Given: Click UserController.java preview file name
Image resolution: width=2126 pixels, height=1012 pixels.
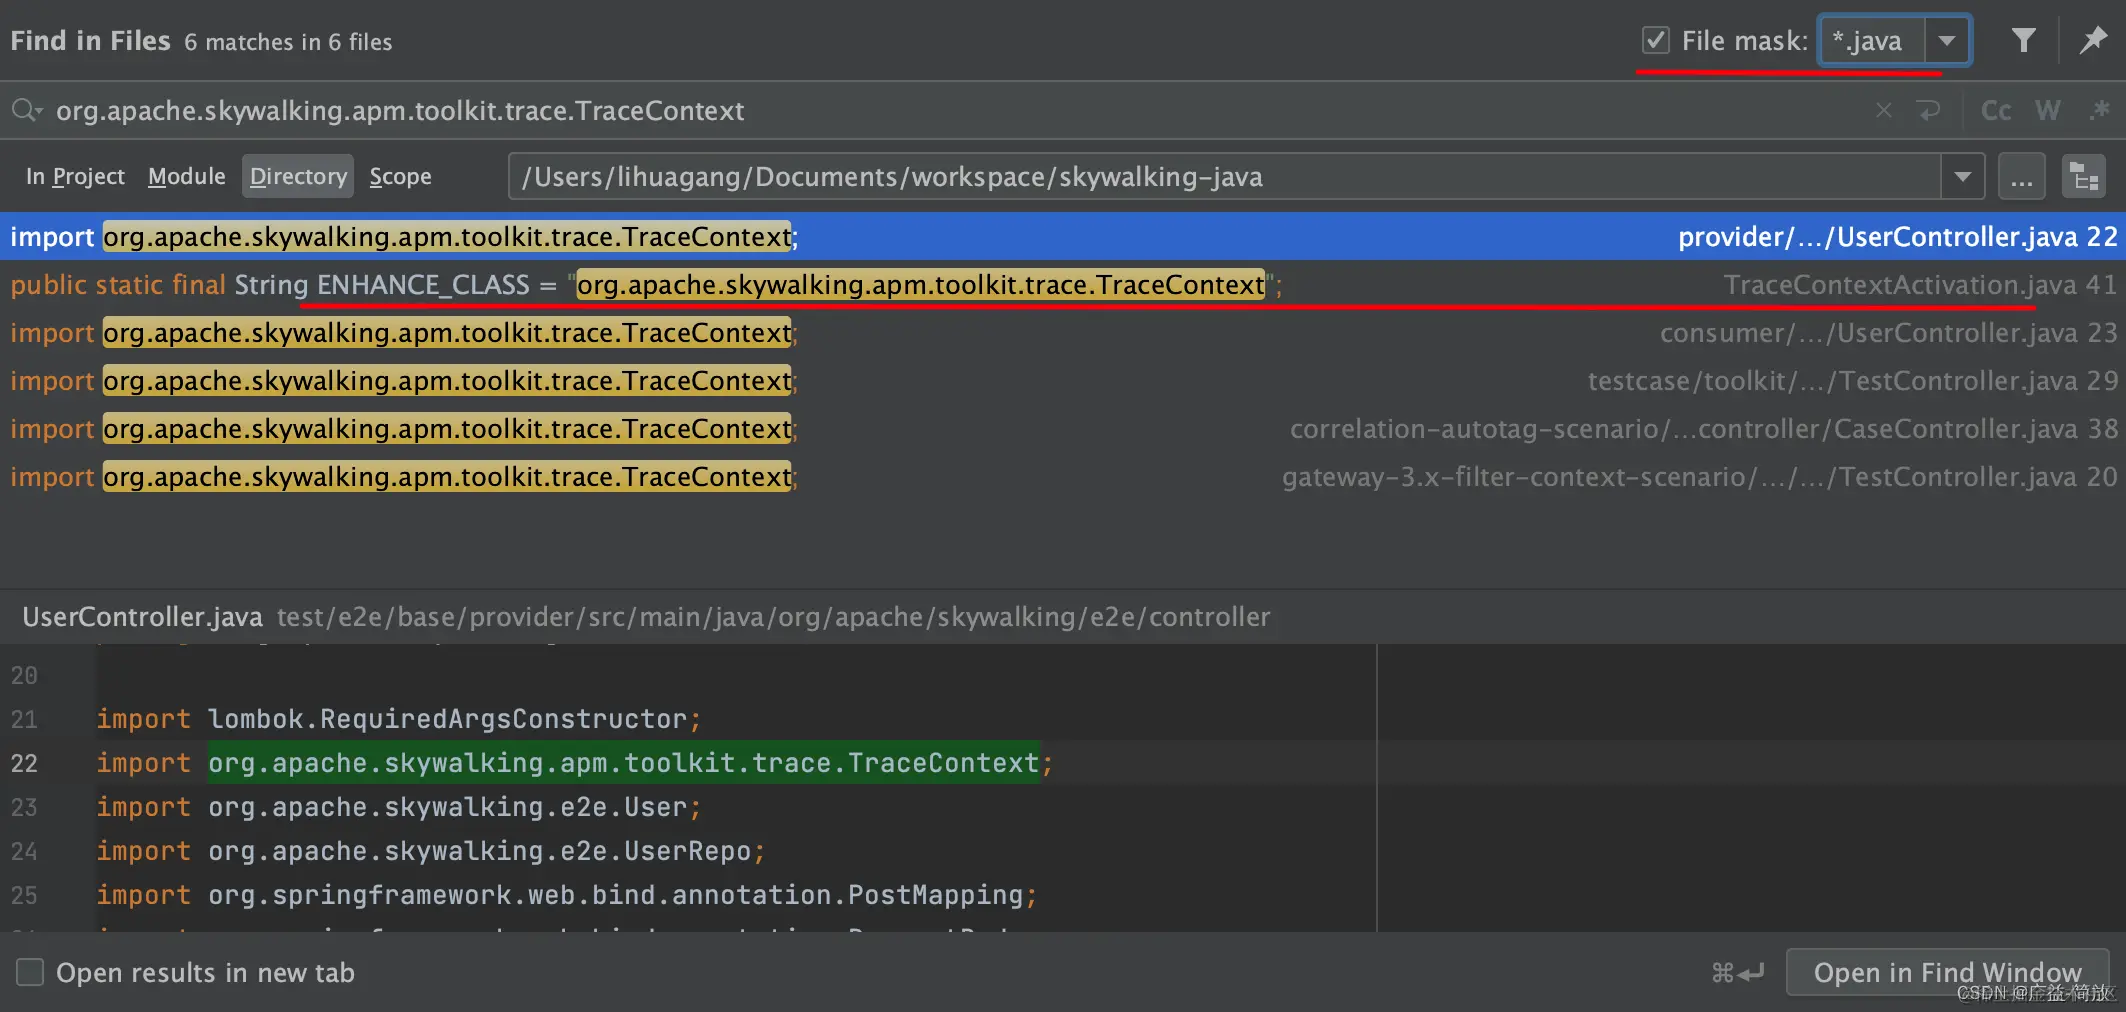Looking at the screenshot, I should (142, 617).
